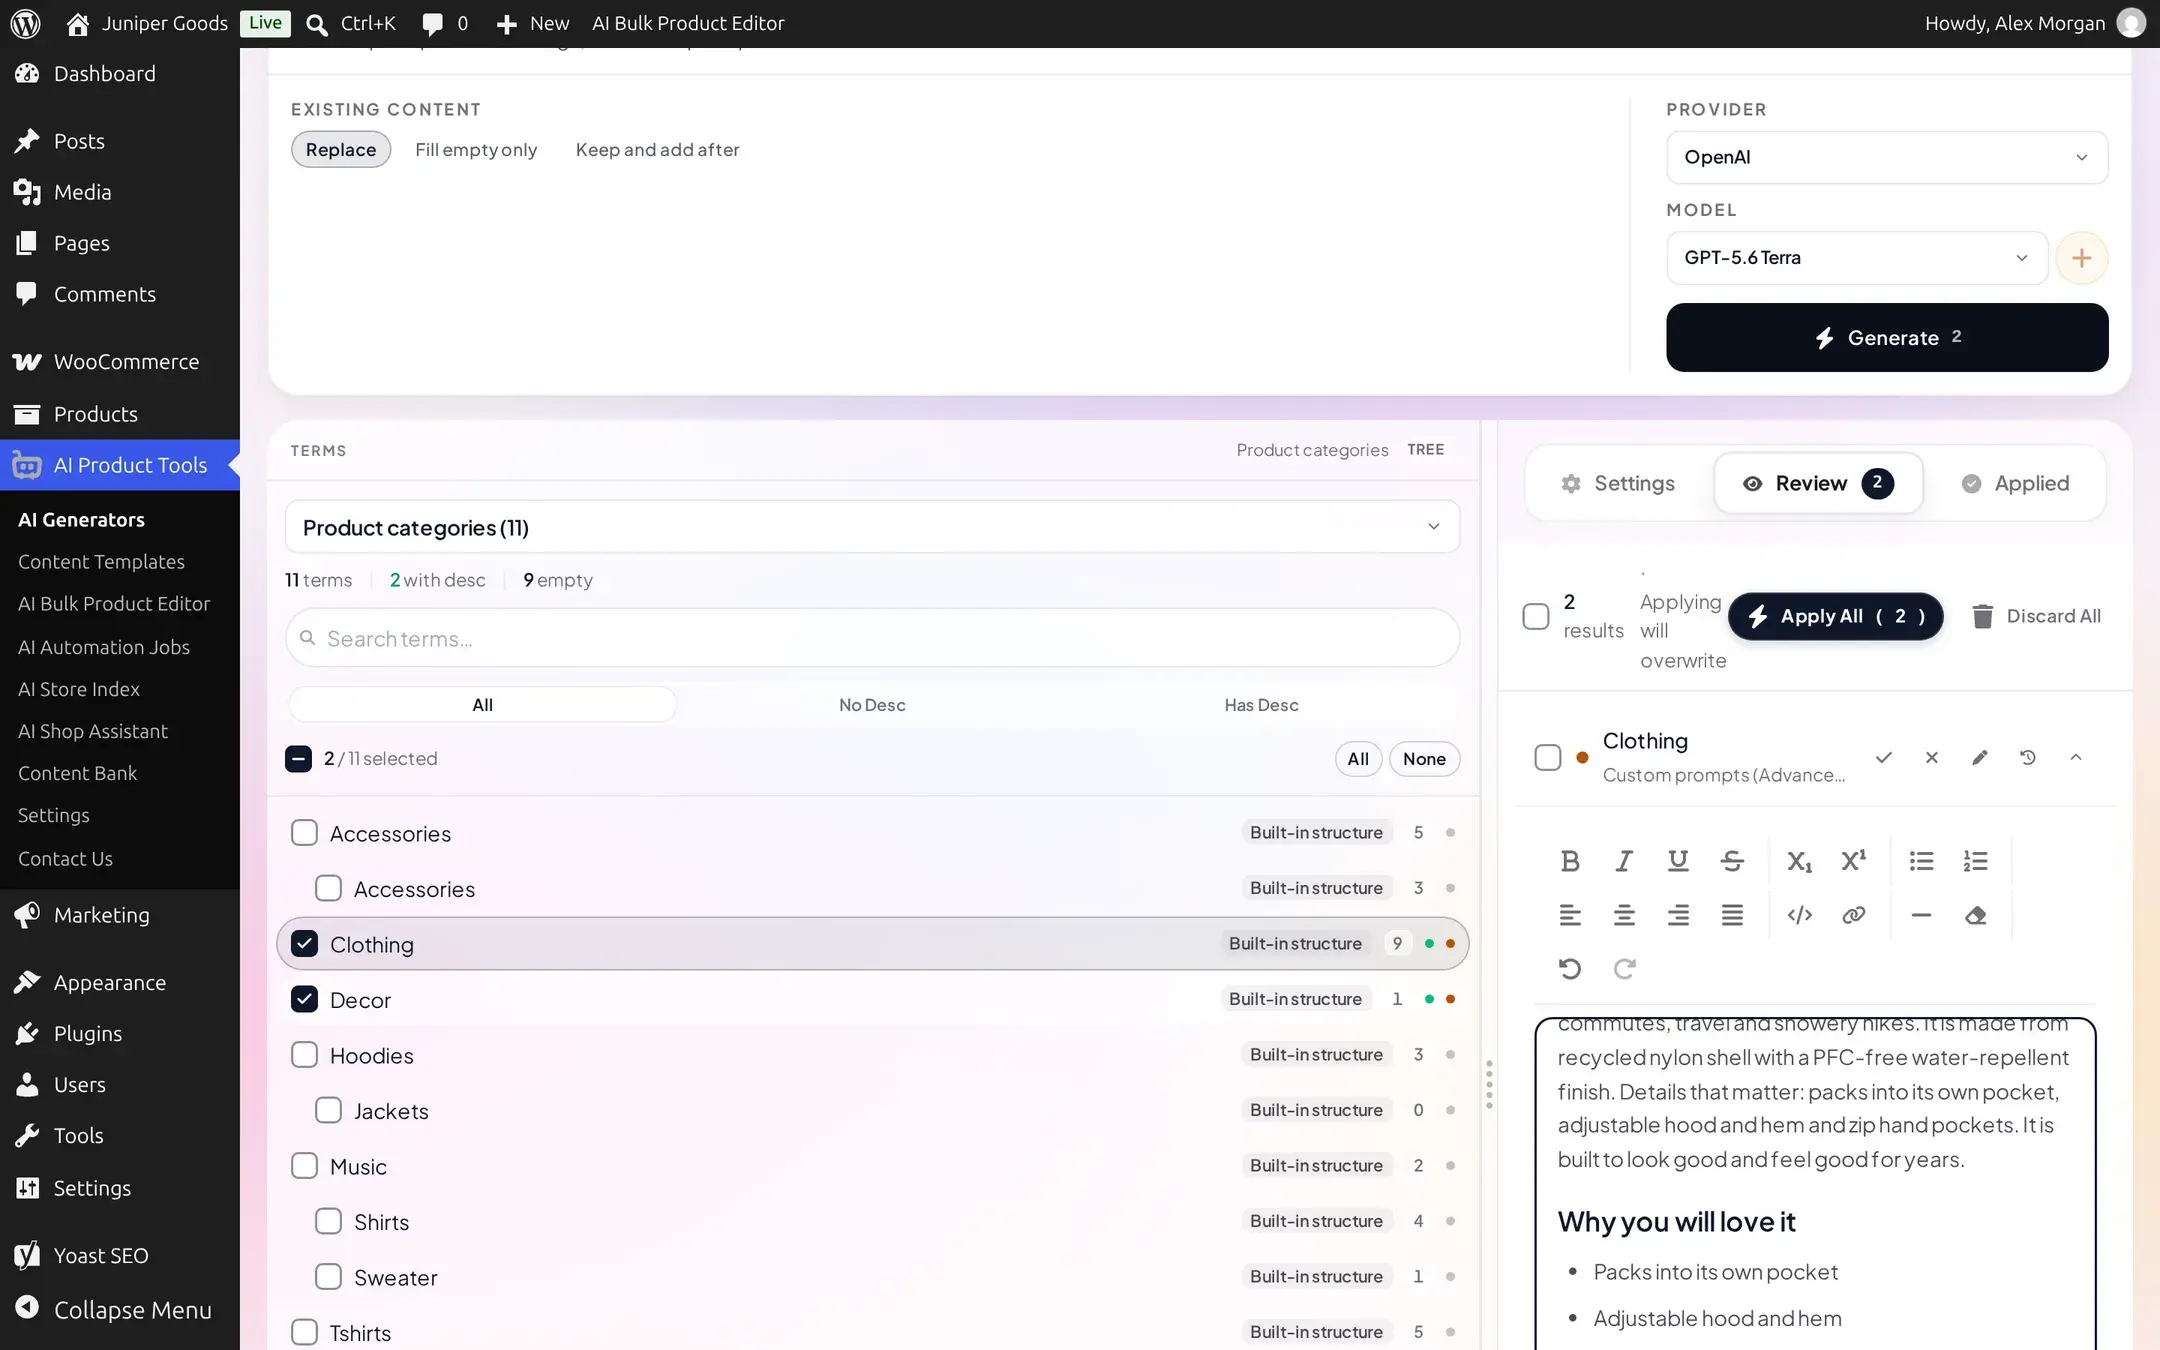The height and width of the screenshot is (1350, 2160).
Task: Open AI Bulk Product Editor sidebar link
Action: tap(114, 604)
